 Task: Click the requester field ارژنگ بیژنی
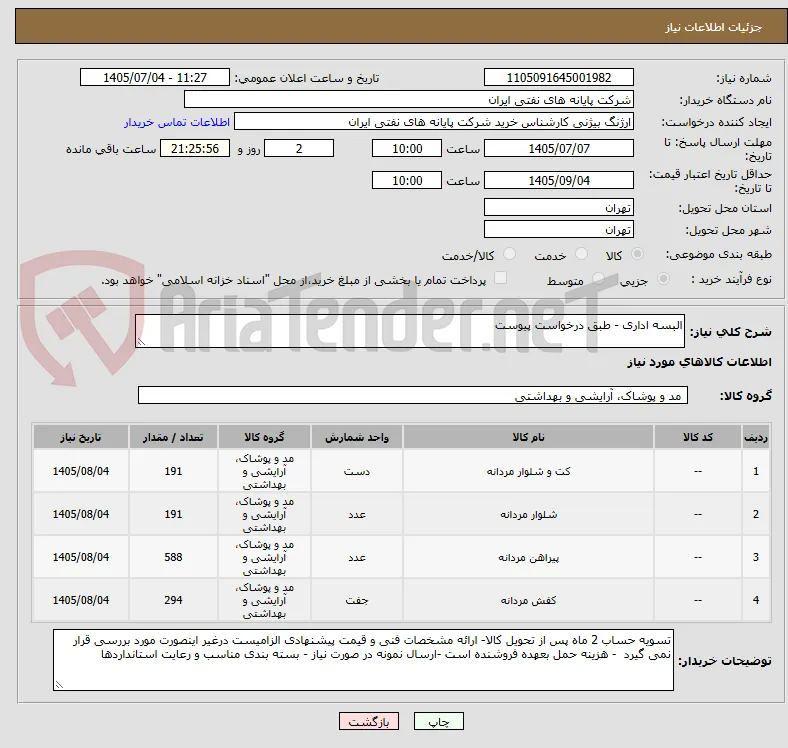(x=434, y=122)
